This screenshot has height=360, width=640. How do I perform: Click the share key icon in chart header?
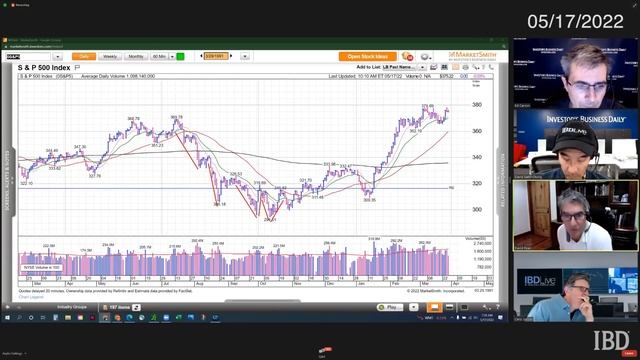coord(476,67)
